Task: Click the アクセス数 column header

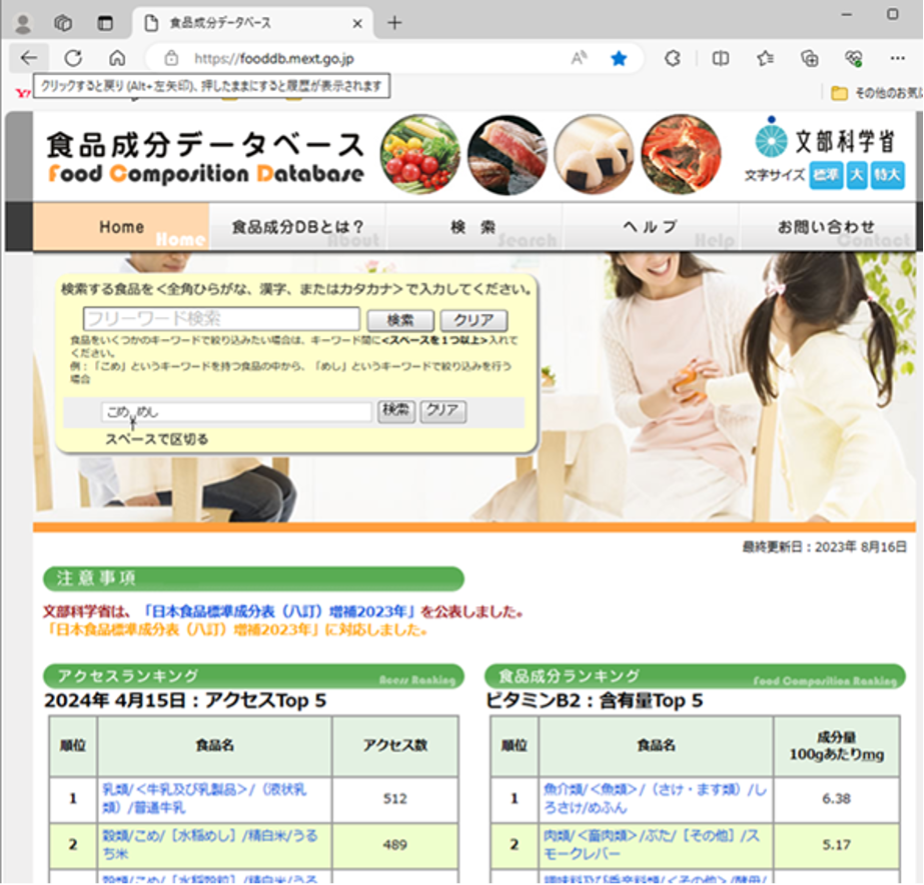Action: [395, 745]
